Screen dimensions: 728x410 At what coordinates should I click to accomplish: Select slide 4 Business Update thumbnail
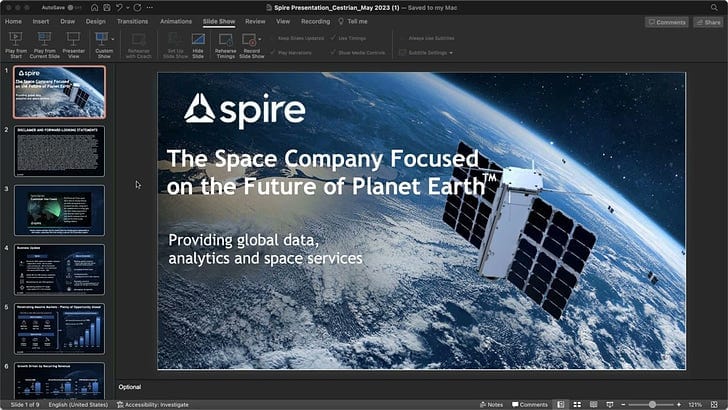pyautogui.click(x=59, y=269)
